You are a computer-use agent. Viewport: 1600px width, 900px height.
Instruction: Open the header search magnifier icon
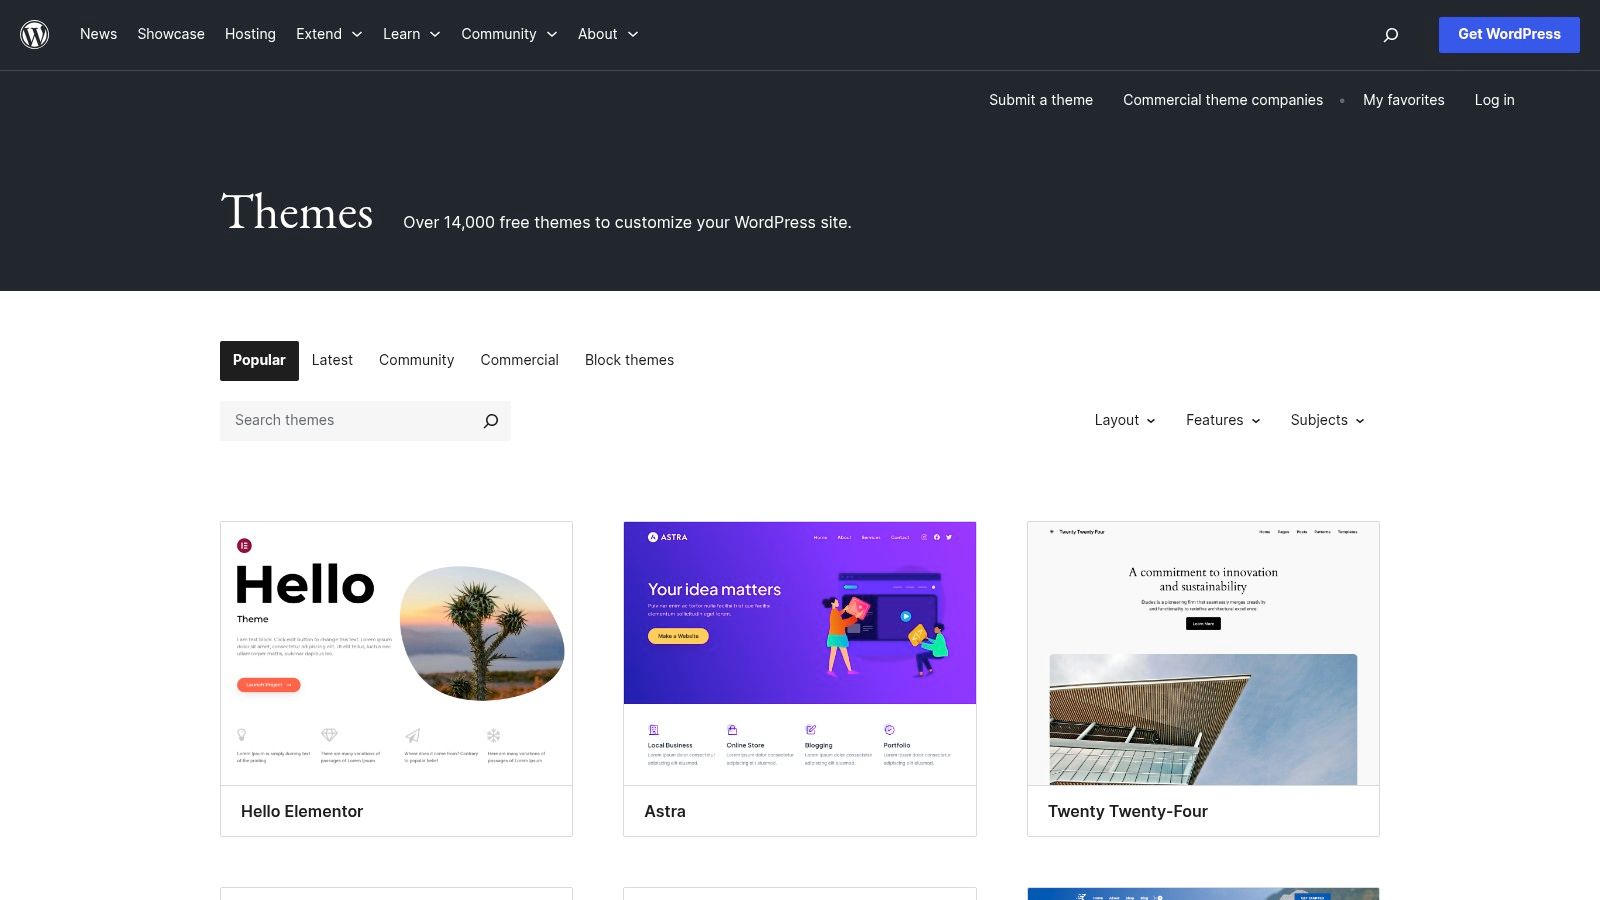tap(1391, 34)
